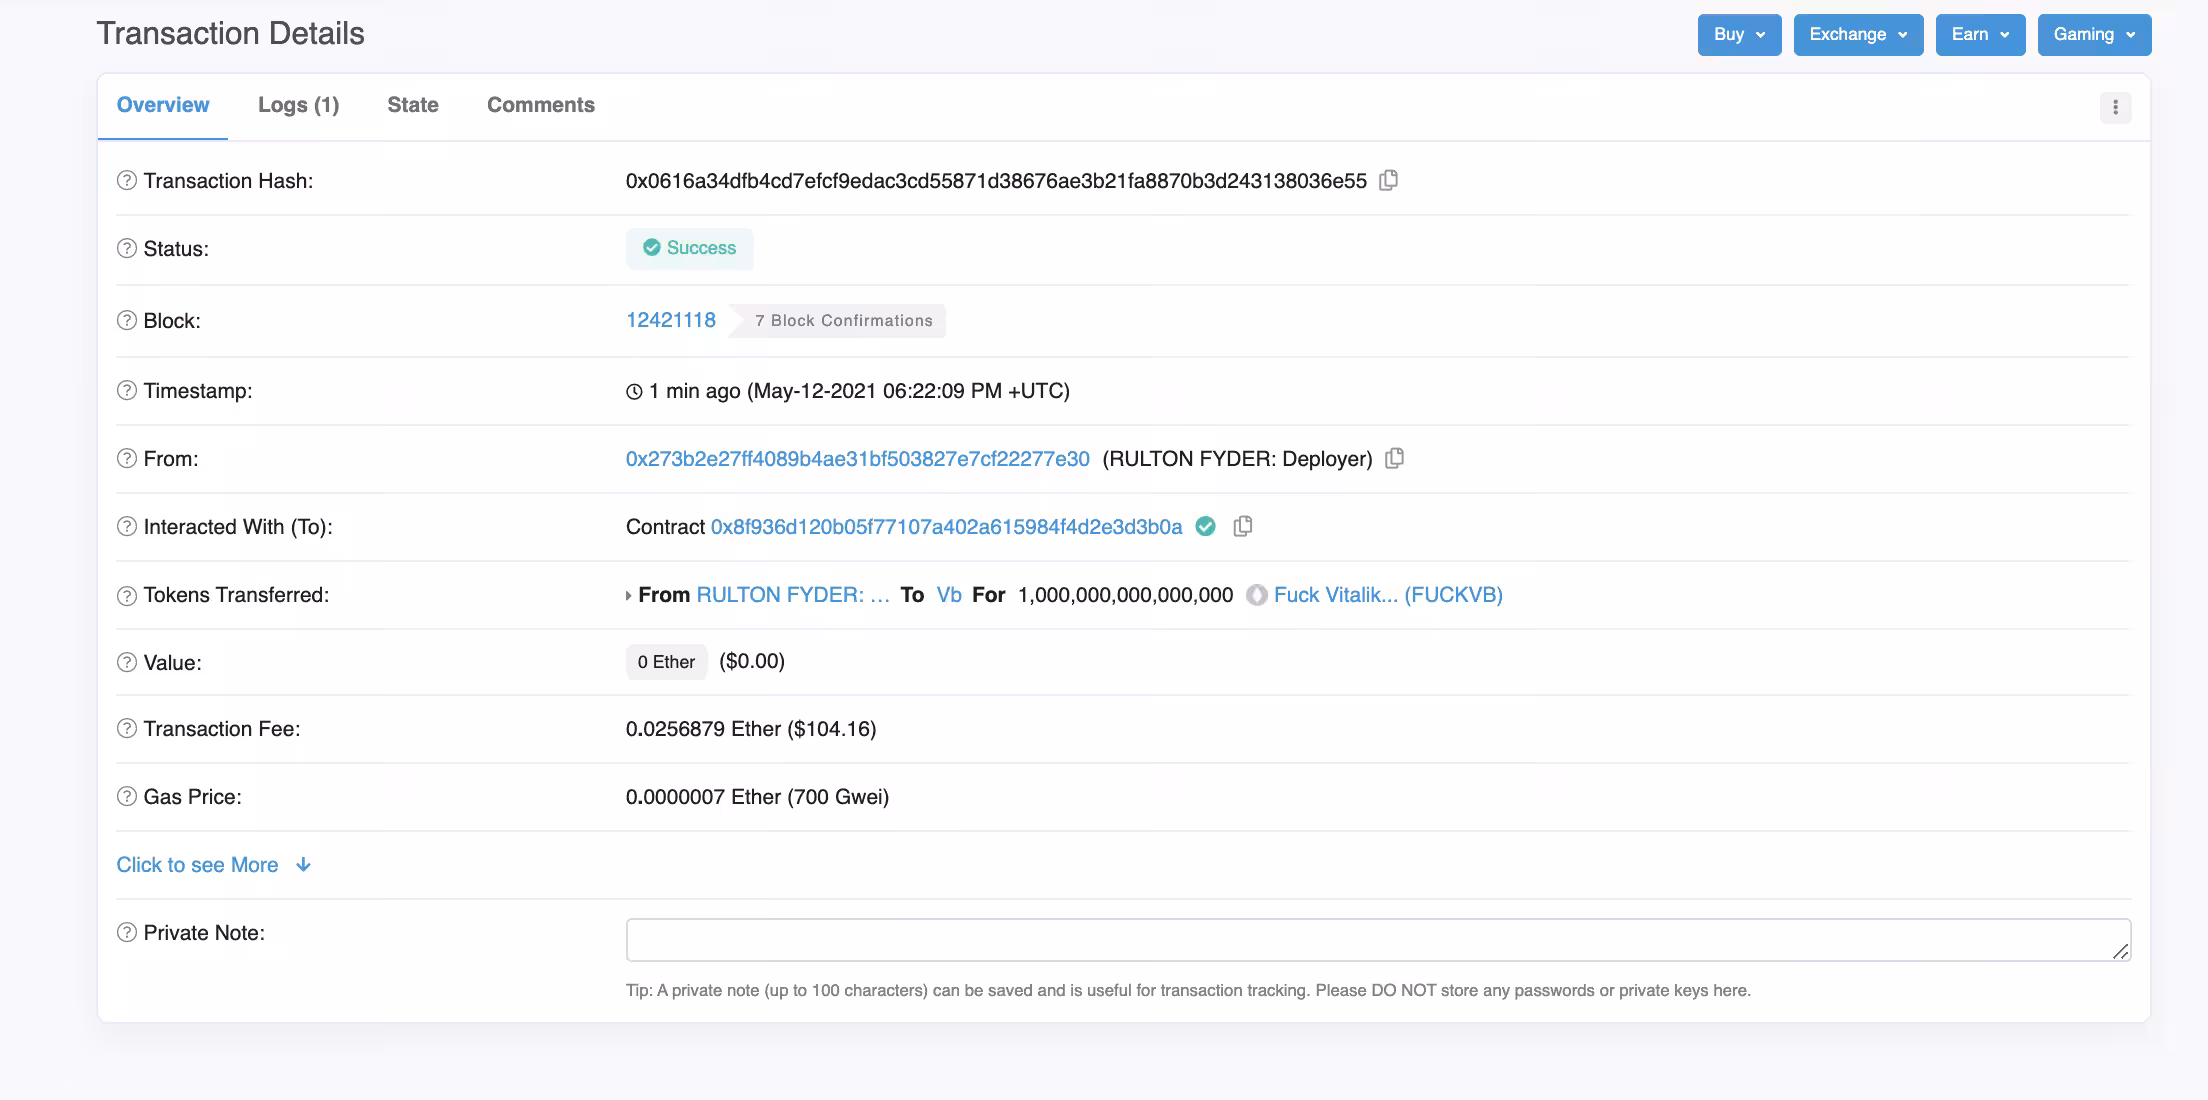This screenshot has width=2208, height=1100.
Task: Open the RULTON FYDER deployer address link
Action: (858, 459)
